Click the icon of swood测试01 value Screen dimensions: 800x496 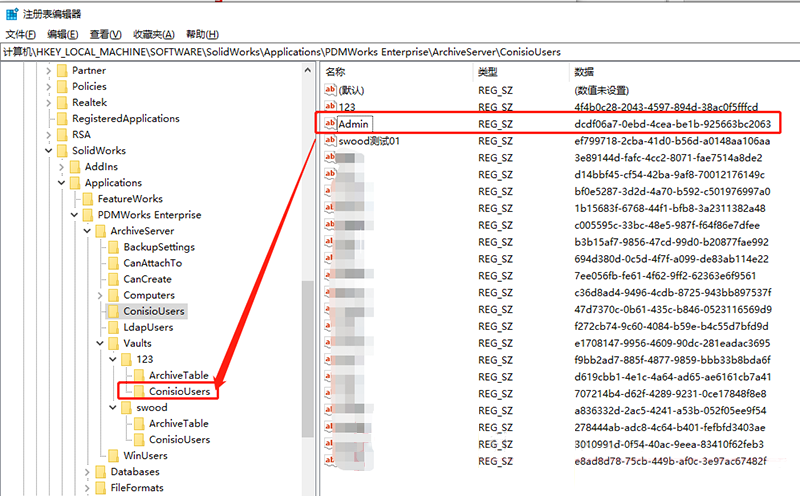(x=330, y=141)
